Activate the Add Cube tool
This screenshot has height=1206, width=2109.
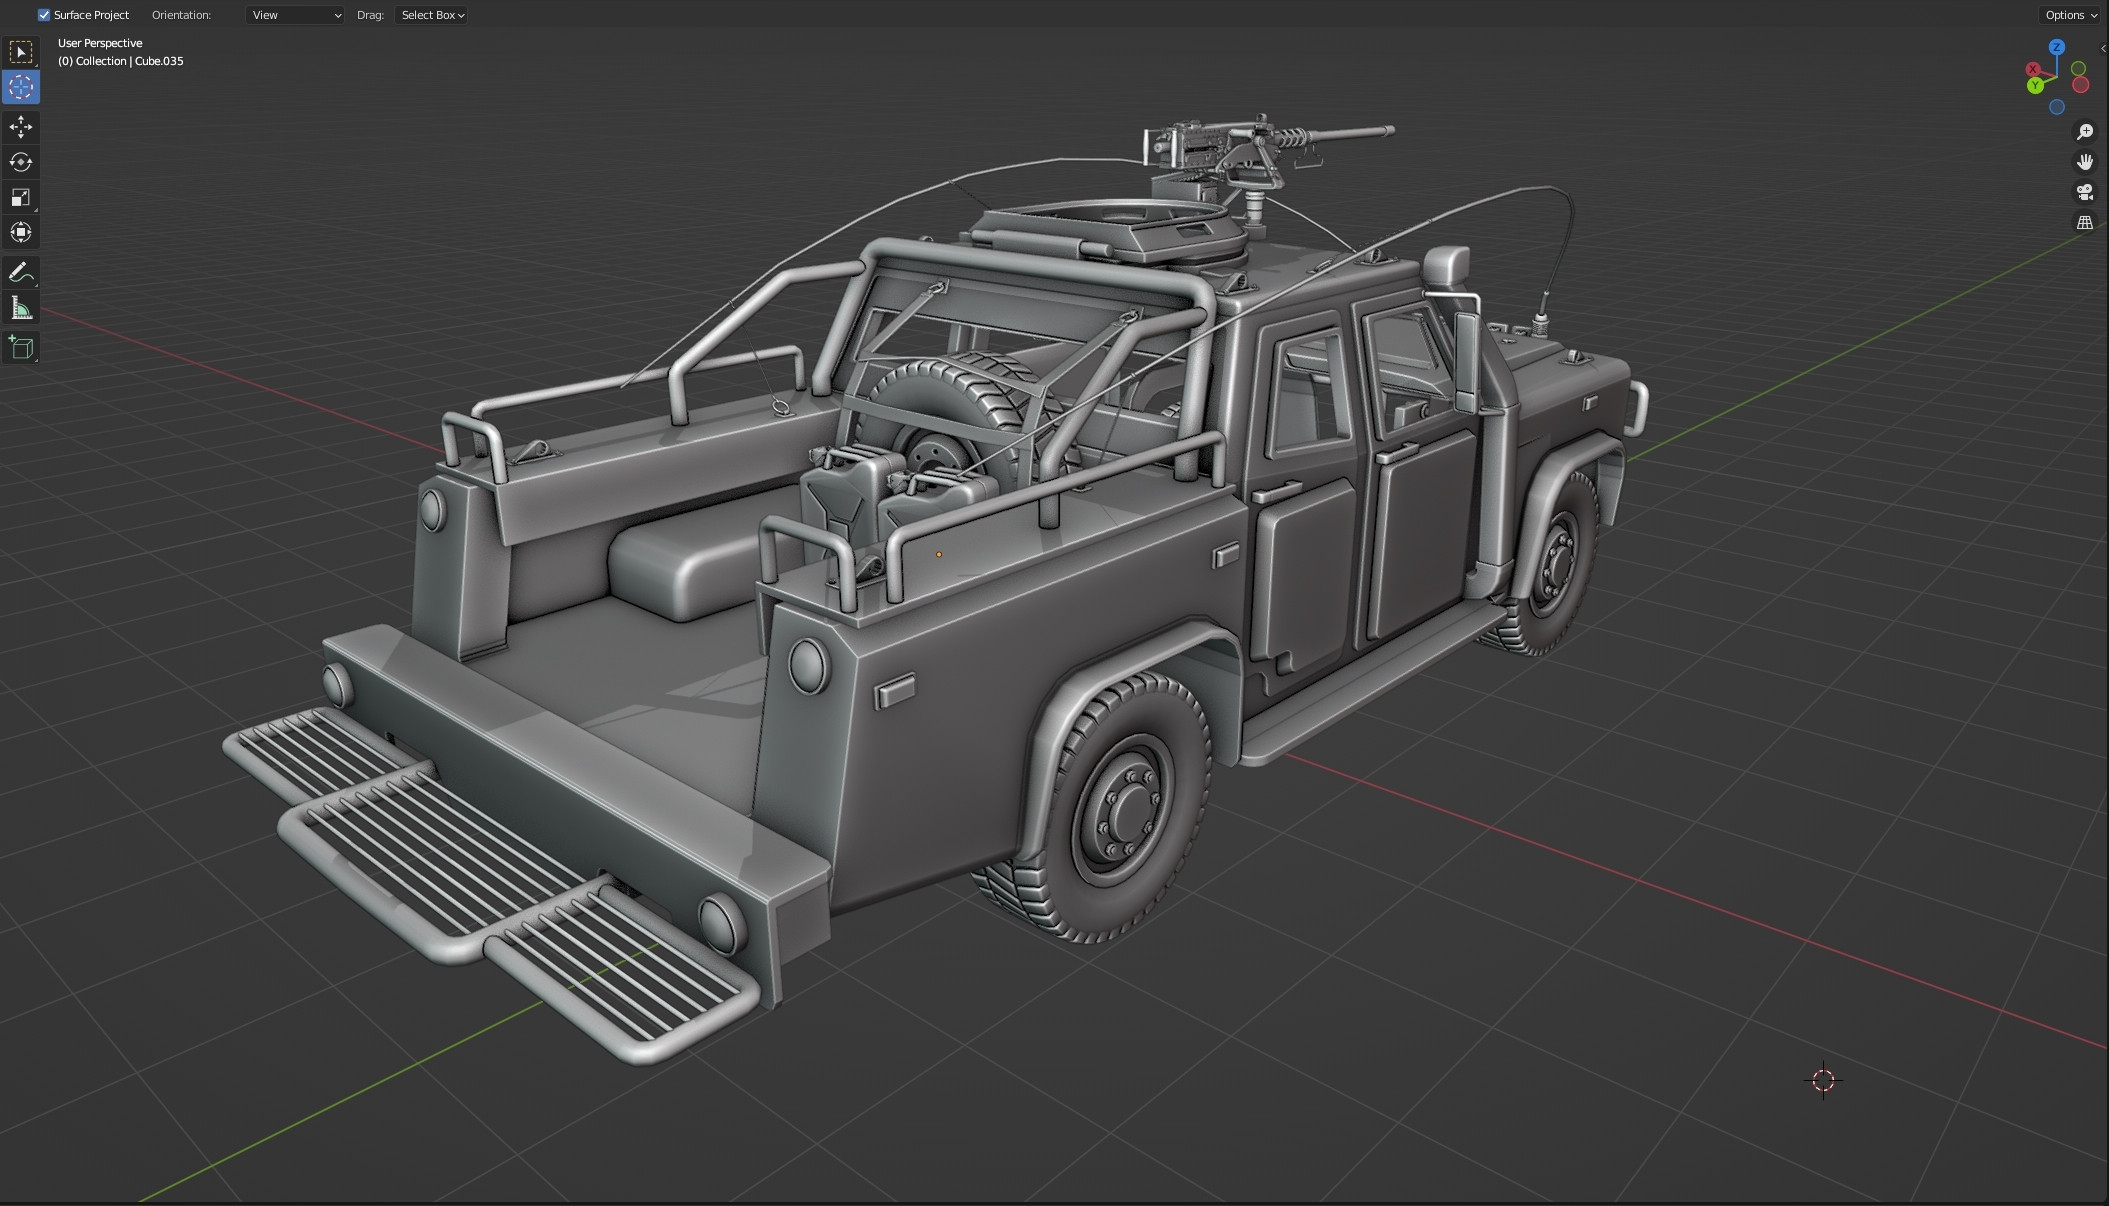pos(20,347)
